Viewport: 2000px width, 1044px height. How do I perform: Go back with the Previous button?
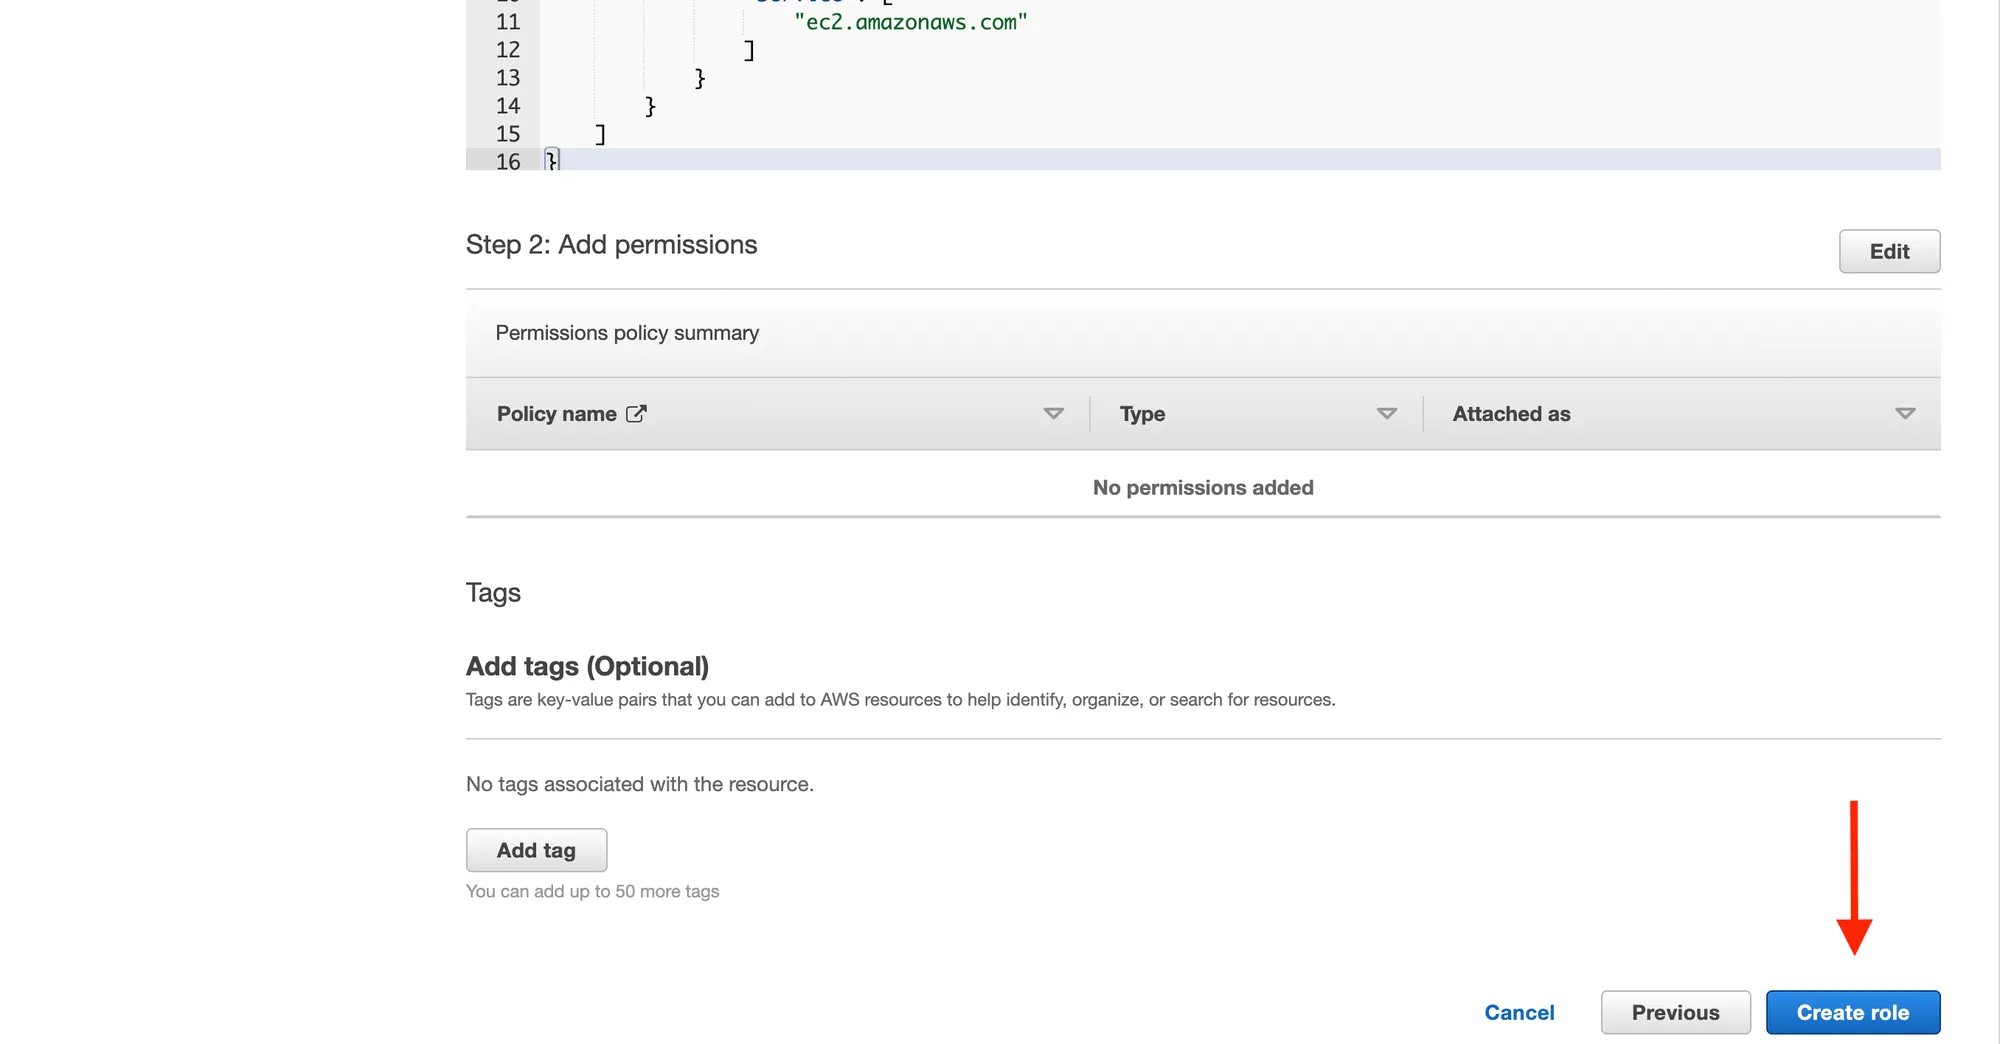tap(1675, 1013)
